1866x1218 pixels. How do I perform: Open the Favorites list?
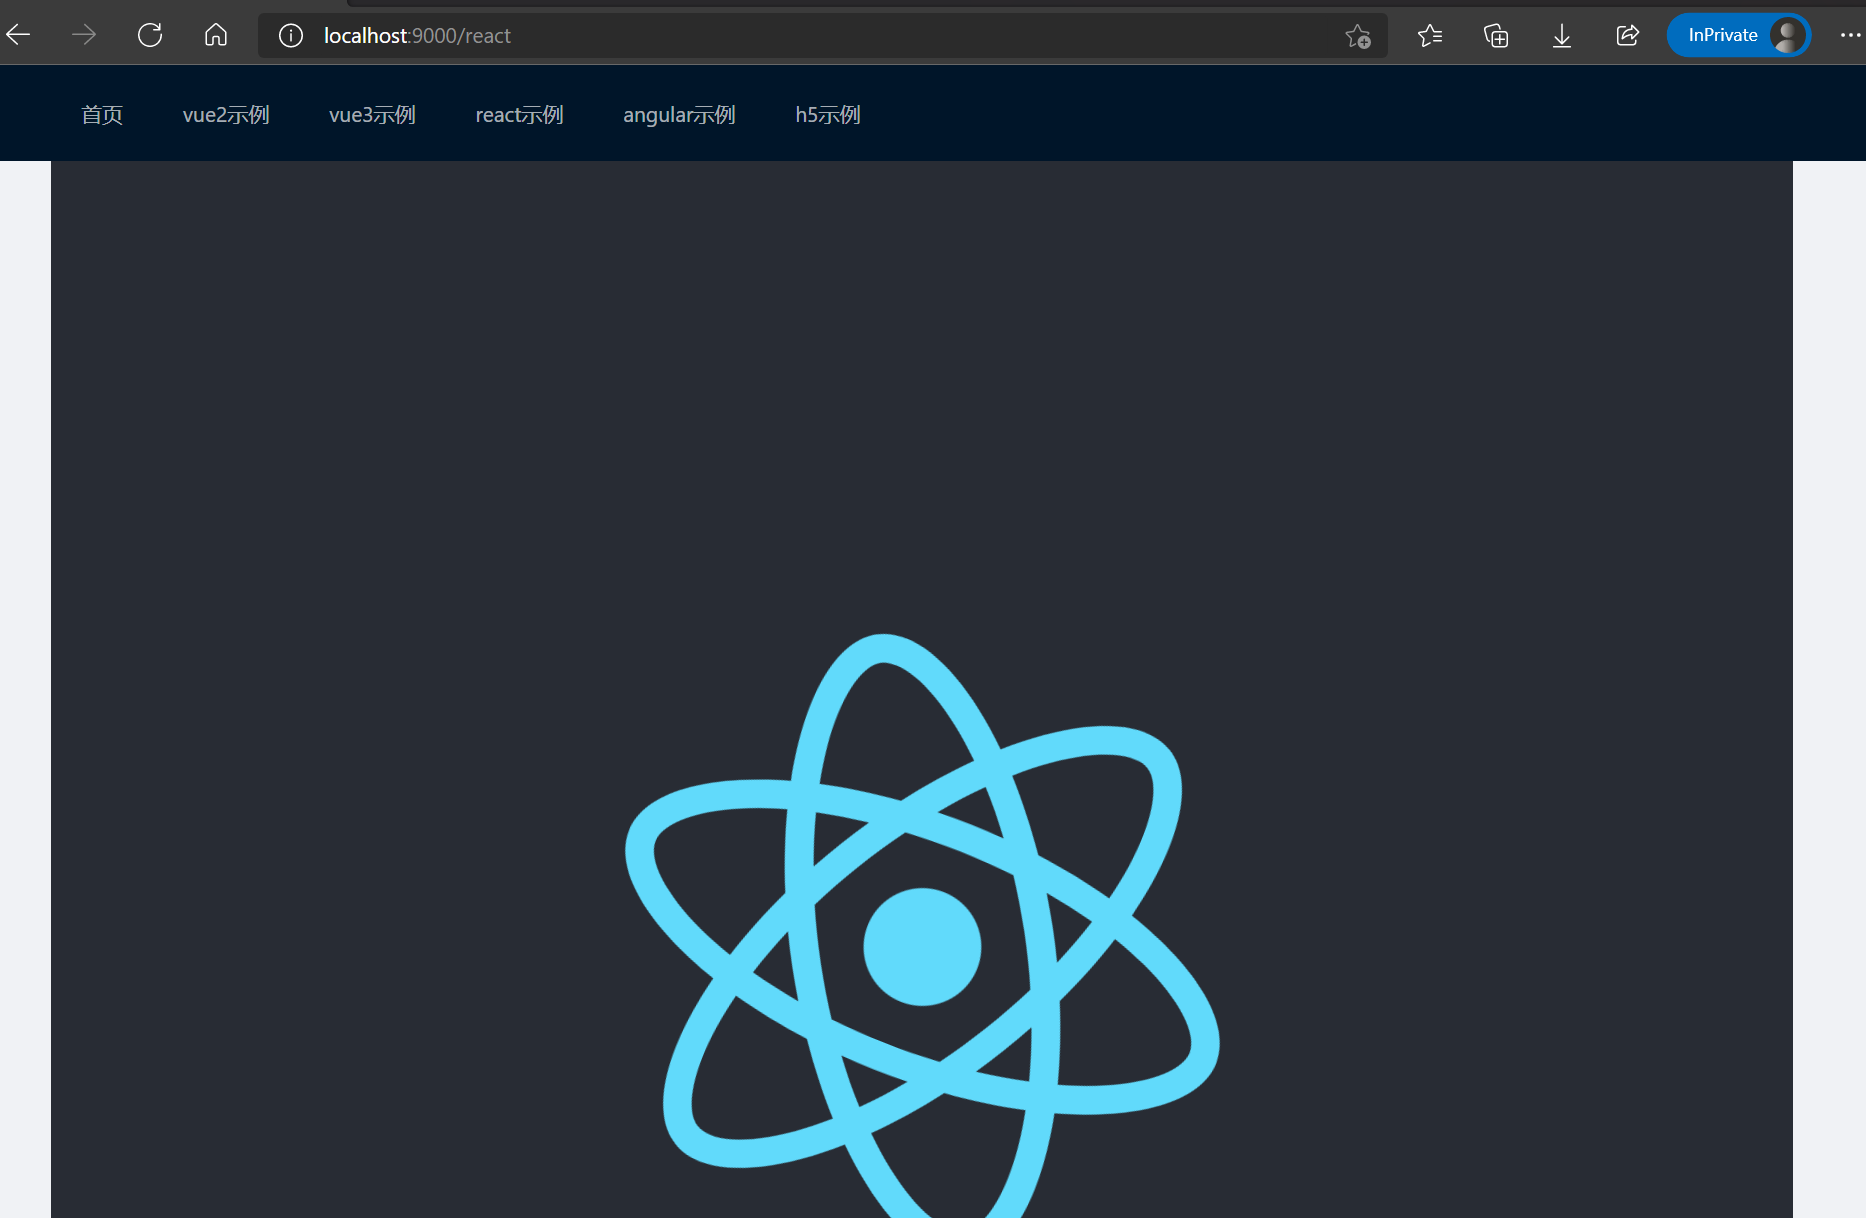pos(1430,36)
